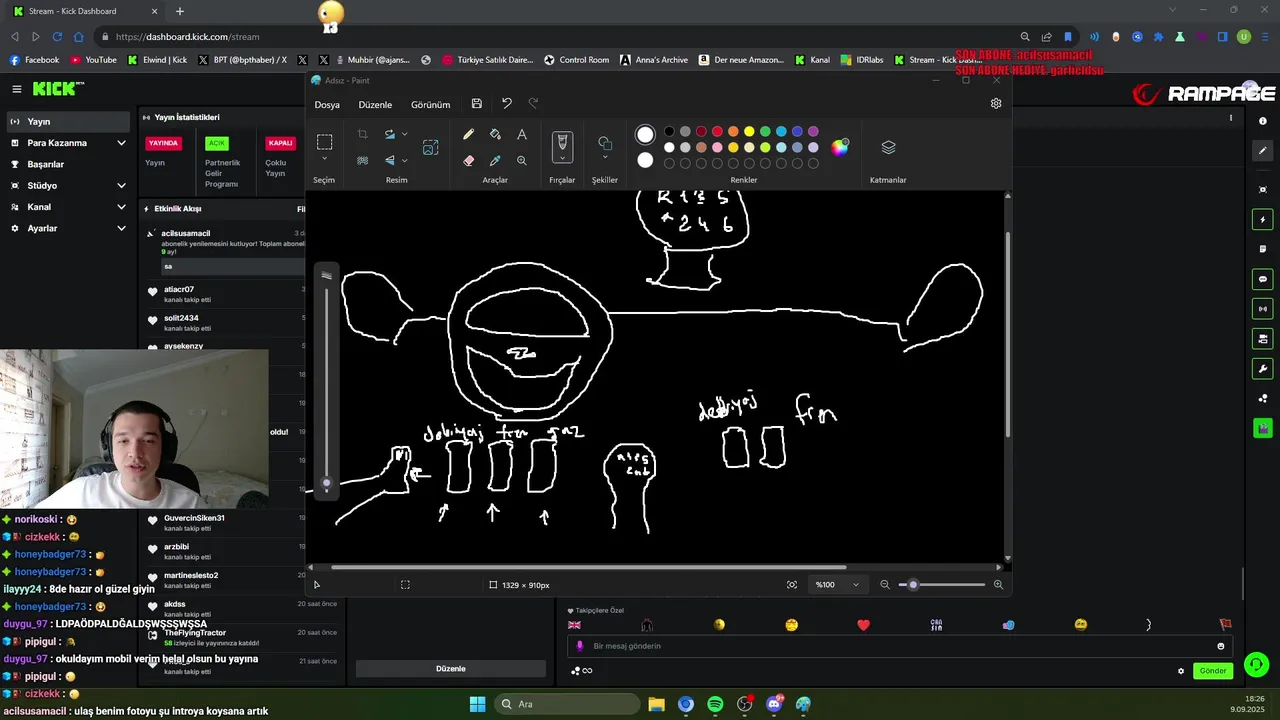Expand the Stüdyo sidebar section
This screenshot has height=720, width=1280.
tap(121, 186)
